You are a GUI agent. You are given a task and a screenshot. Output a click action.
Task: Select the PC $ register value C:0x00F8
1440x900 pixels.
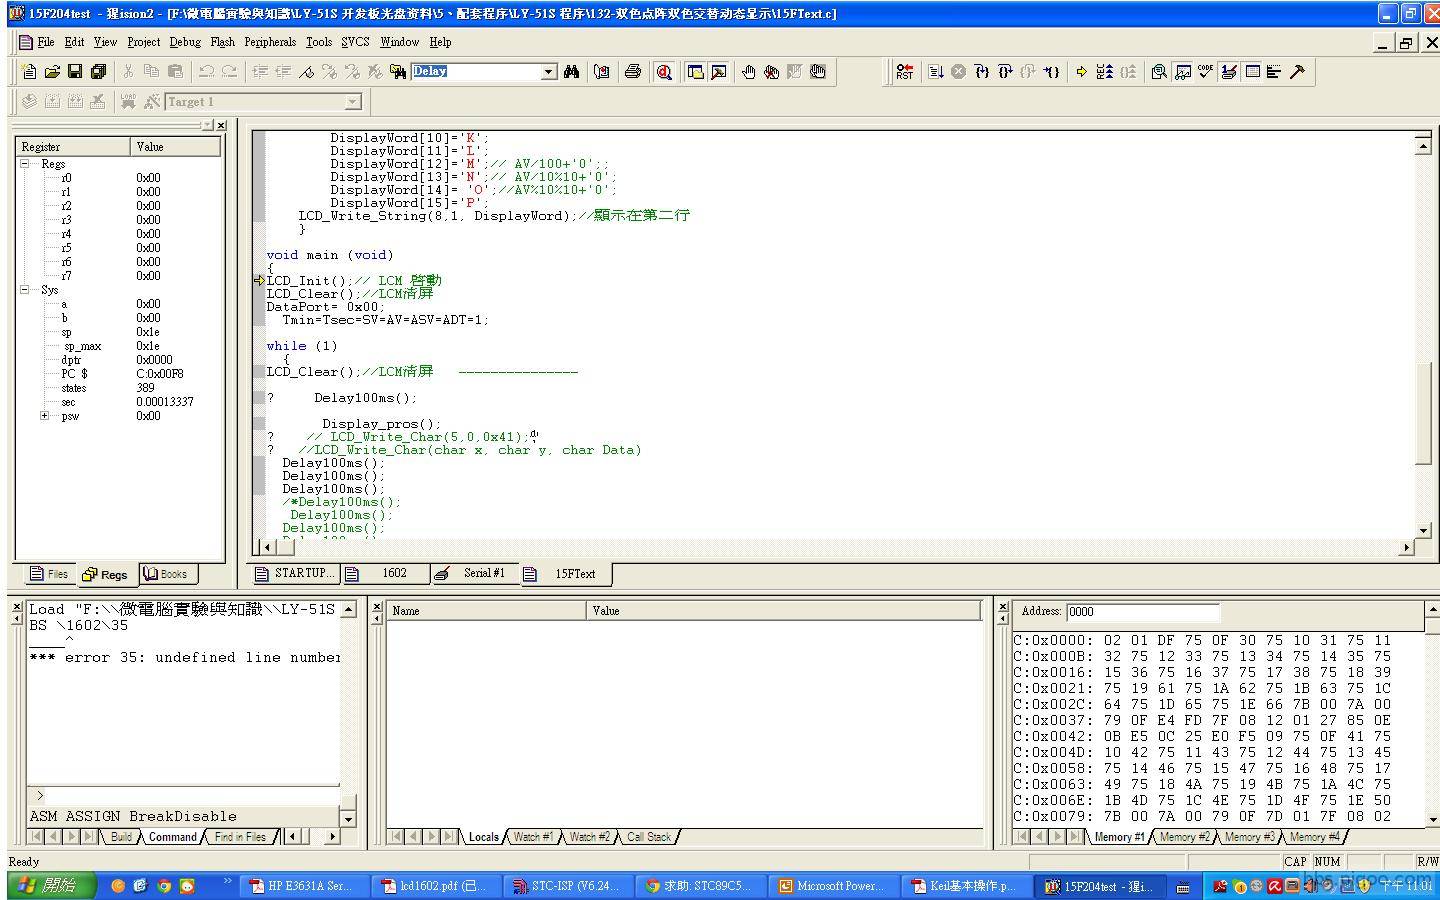(x=160, y=374)
